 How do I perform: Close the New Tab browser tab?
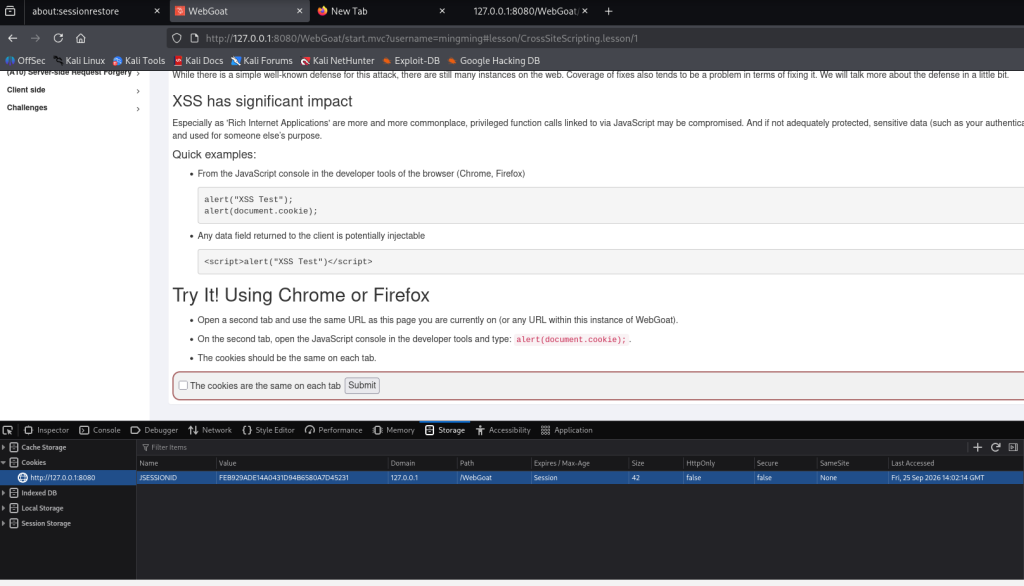pos(442,11)
